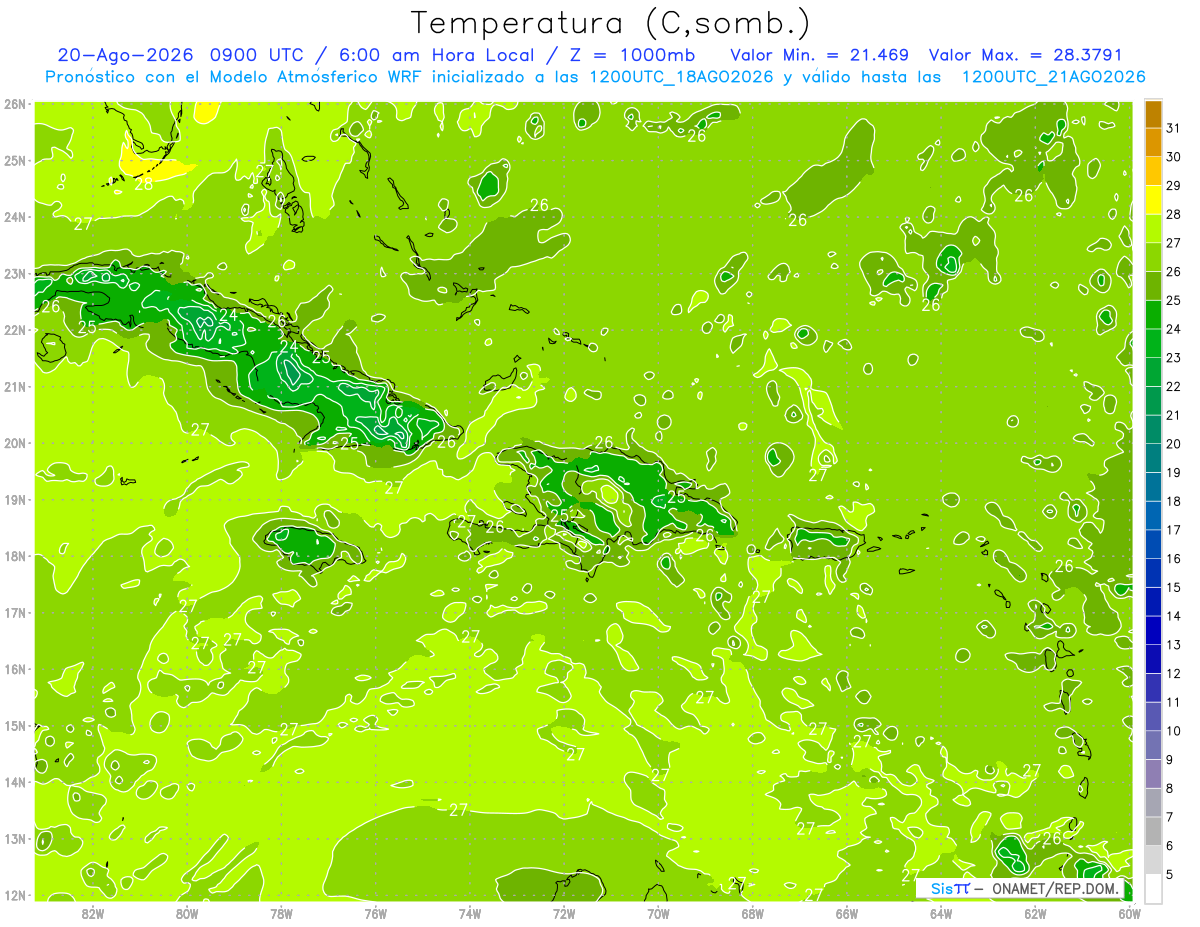Select the gray legend swatch between 6 and 7

pyautogui.click(x=1153, y=831)
